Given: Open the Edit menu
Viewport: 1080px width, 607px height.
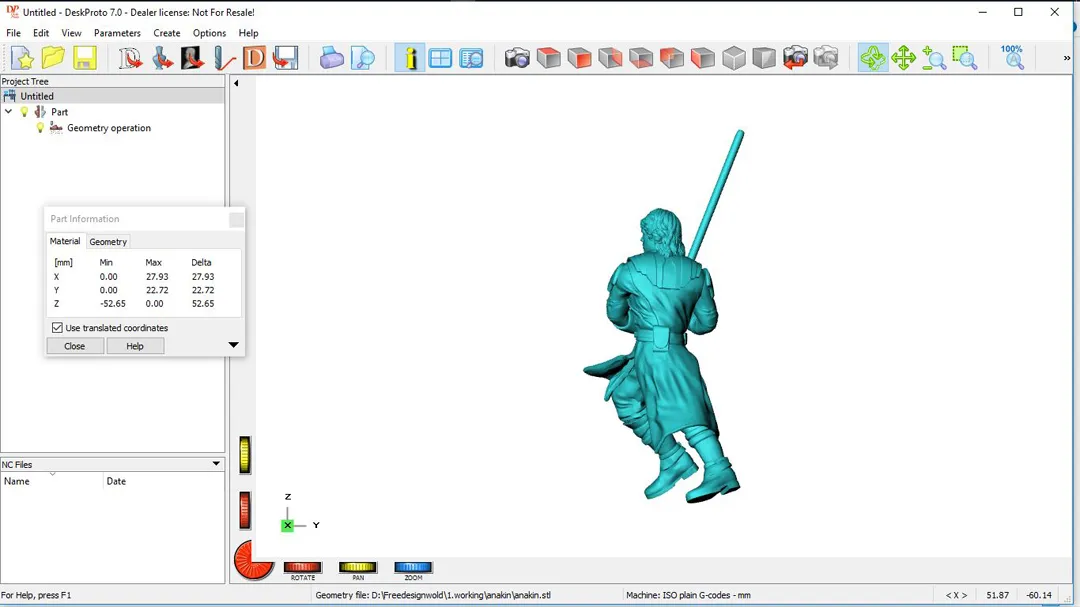Looking at the screenshot, I should tap(41, 33).
